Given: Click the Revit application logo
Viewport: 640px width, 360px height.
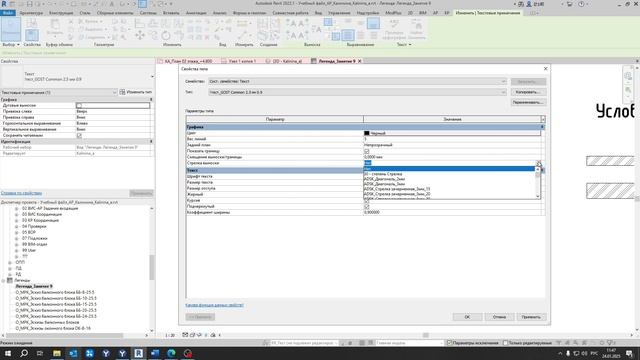Looking at the screenshot, I should tap(4, 4).
